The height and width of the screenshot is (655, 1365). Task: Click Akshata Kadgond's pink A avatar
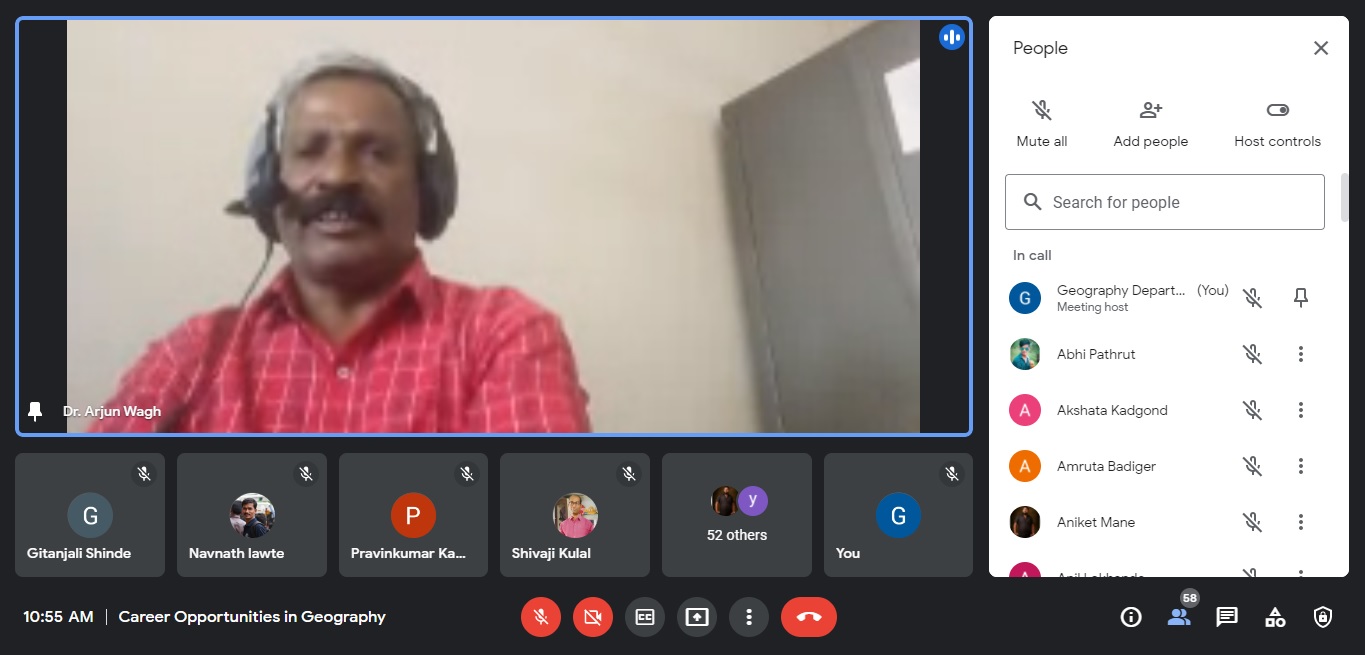(1025, 410)
